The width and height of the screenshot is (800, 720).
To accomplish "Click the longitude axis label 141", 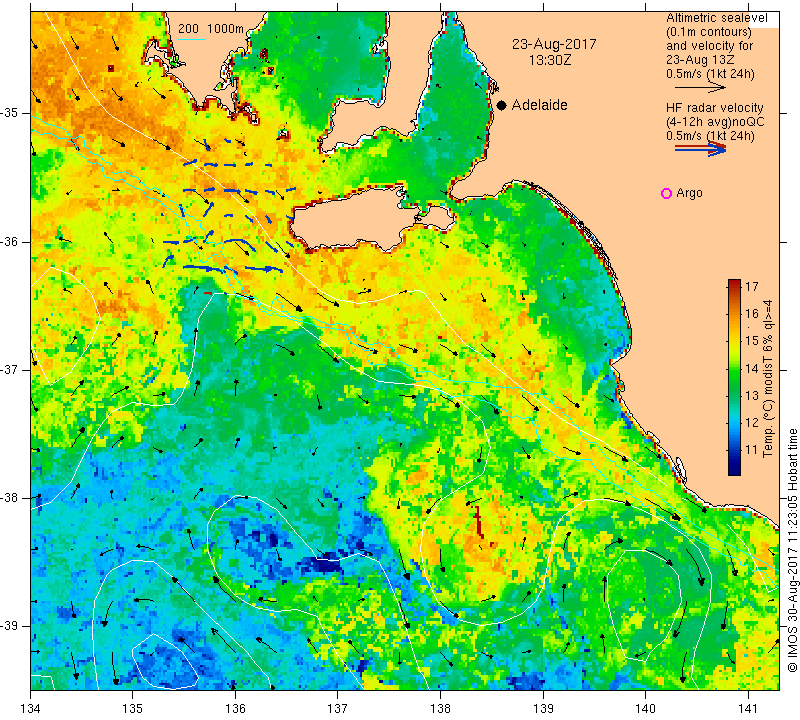I will tap(748, 709).
